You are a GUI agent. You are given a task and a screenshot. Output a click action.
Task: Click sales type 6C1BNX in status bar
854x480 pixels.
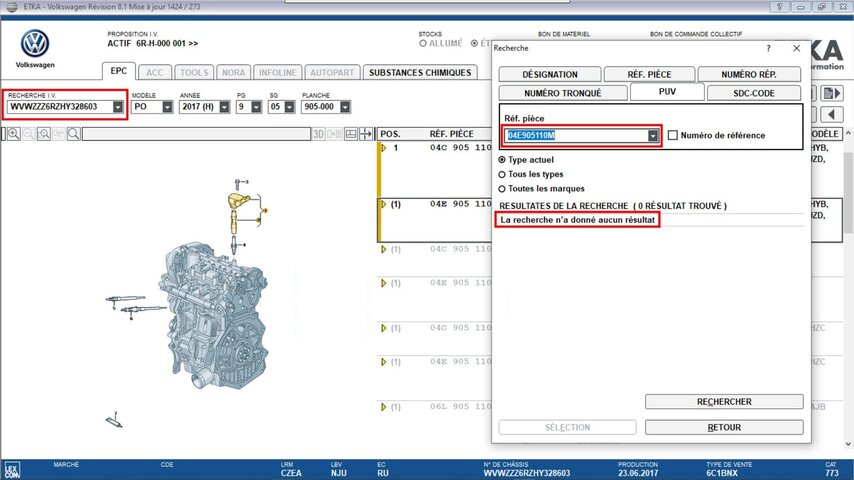click(x=722, y=473)
